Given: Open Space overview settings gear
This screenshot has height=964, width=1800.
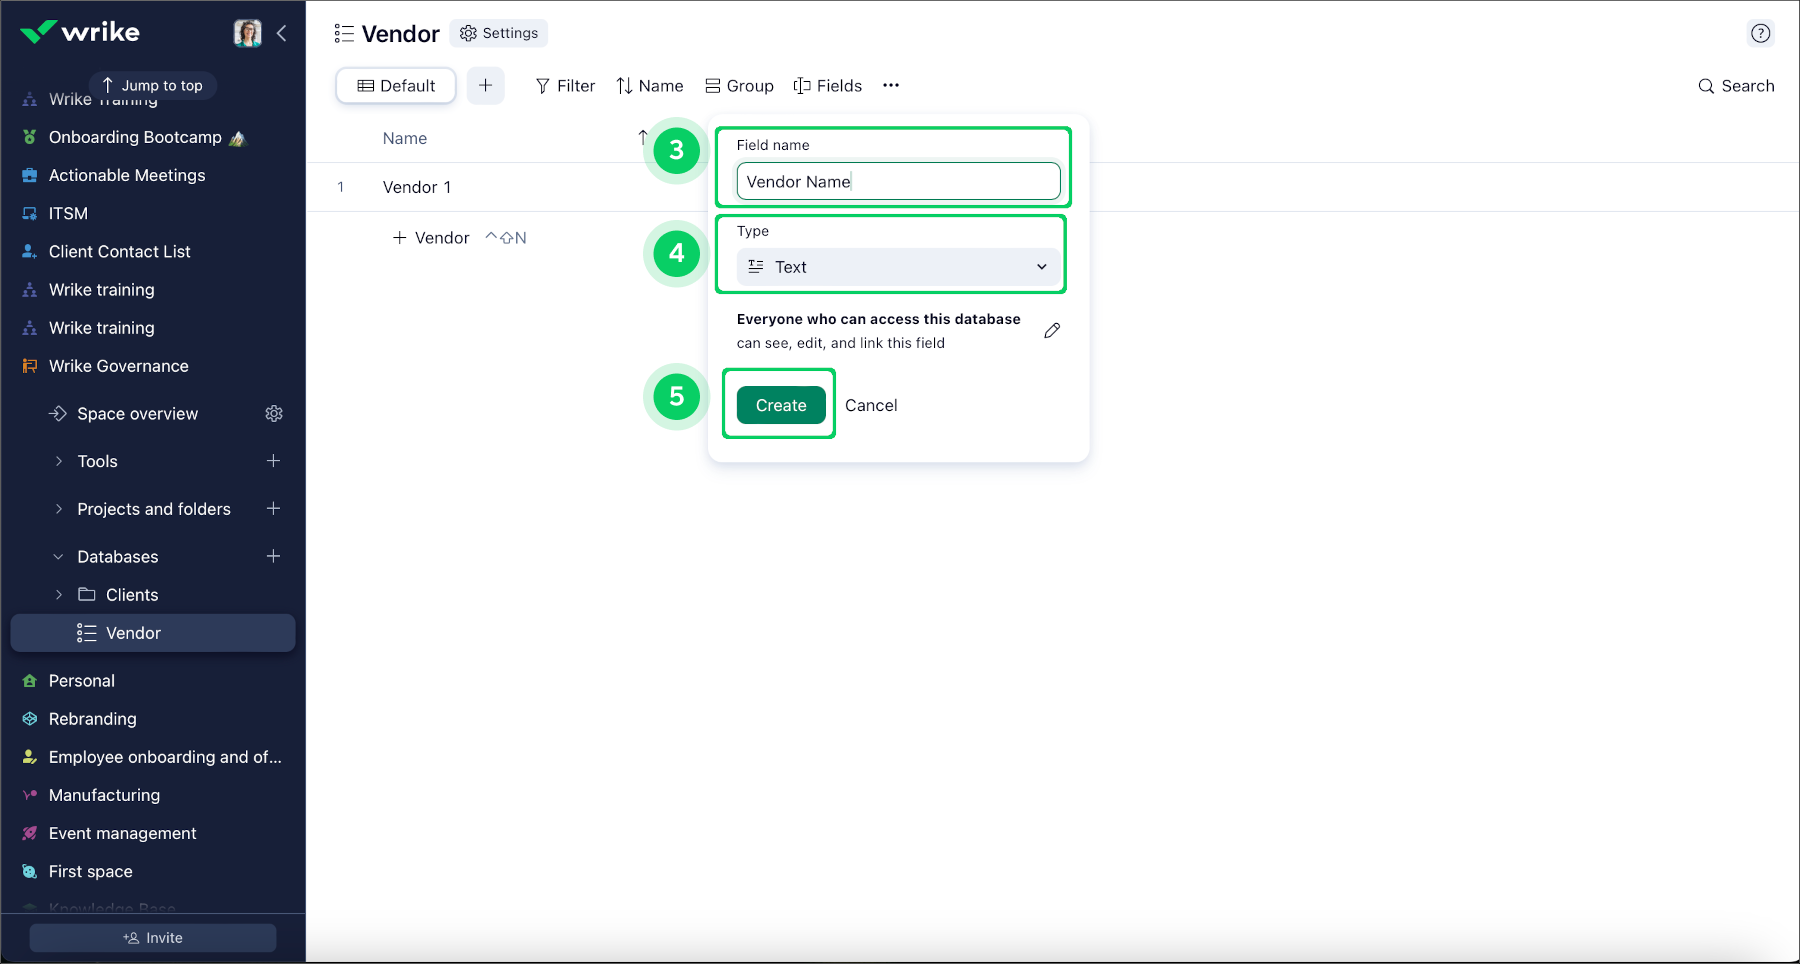Looking at the screenshot, I should click(274, 413).
